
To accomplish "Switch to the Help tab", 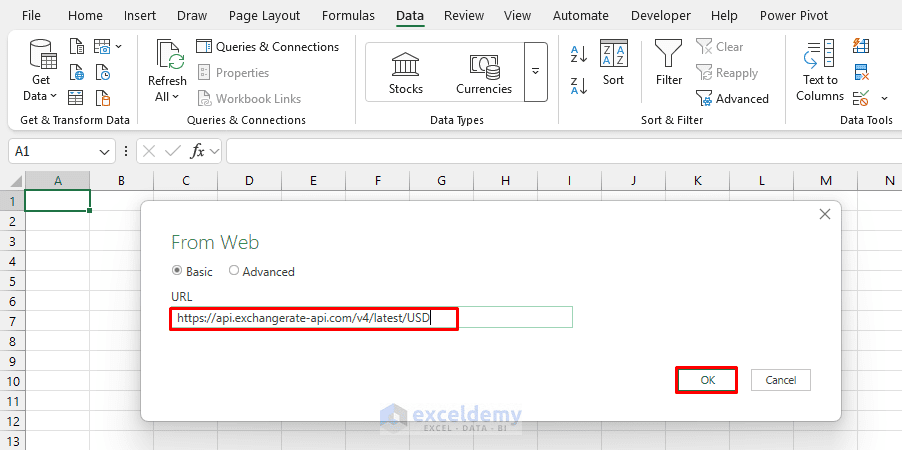I will [724, 16].
